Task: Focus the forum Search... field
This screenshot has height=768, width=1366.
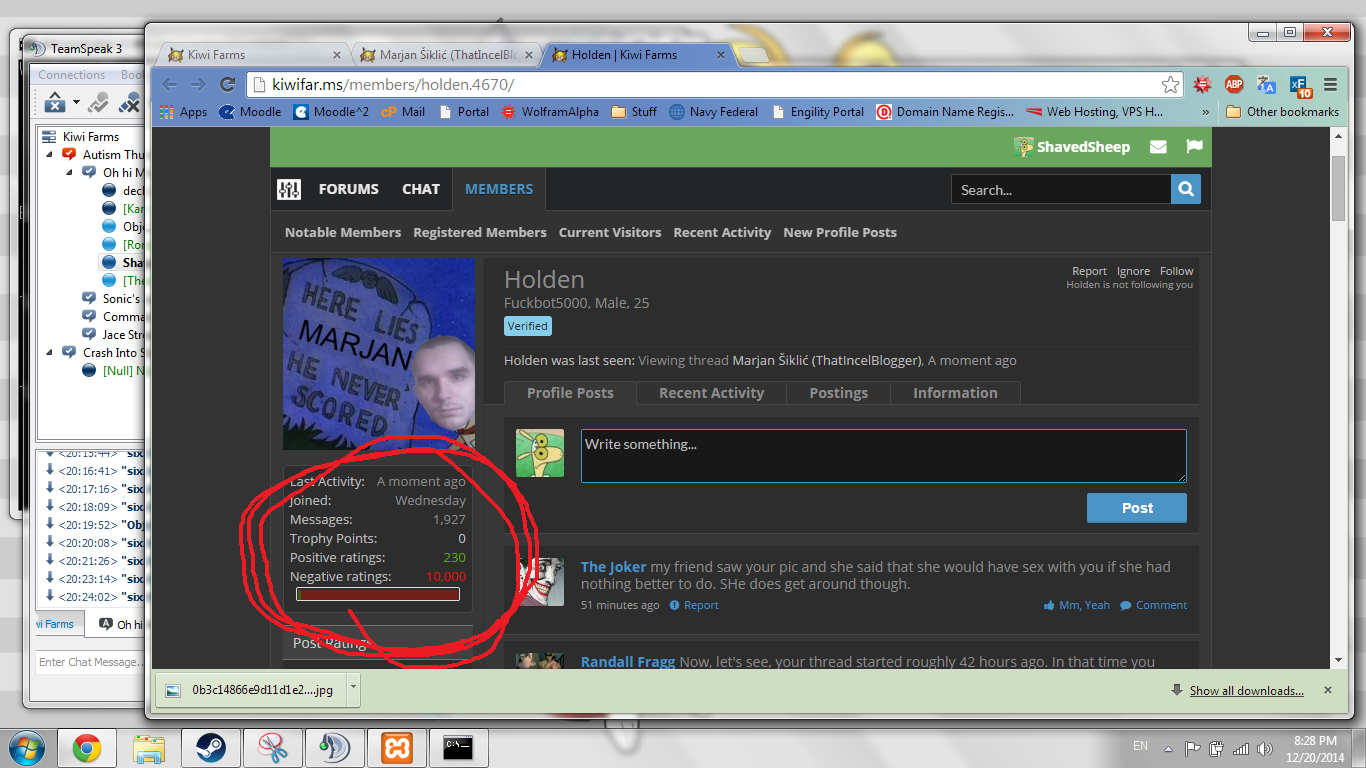Action: pos(1061,189)
